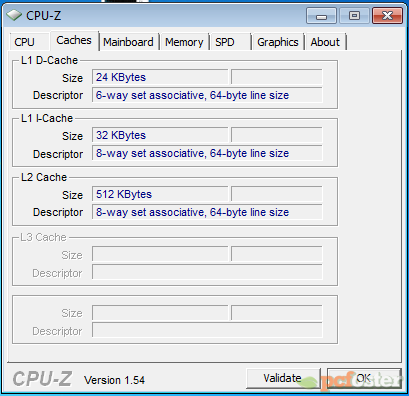Open the Memory tab
This screenshot has height=396, width=409.
[x=184, y=42]
